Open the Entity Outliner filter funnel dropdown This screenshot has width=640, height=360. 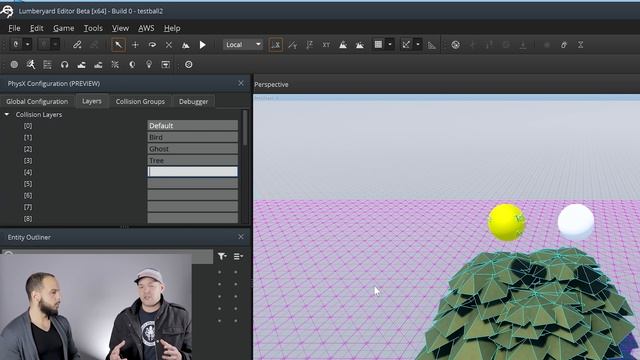(x=222, y=256)
